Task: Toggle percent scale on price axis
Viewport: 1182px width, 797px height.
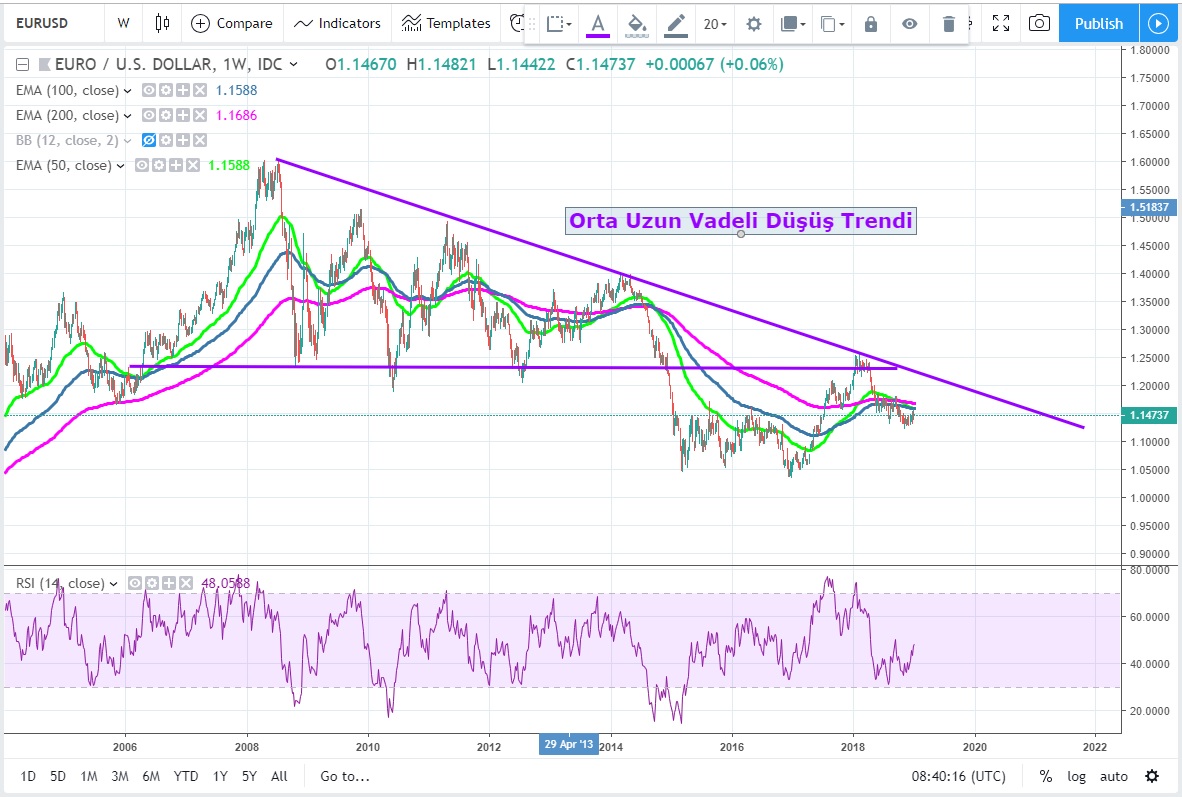Action: [x=1046, y=776]
